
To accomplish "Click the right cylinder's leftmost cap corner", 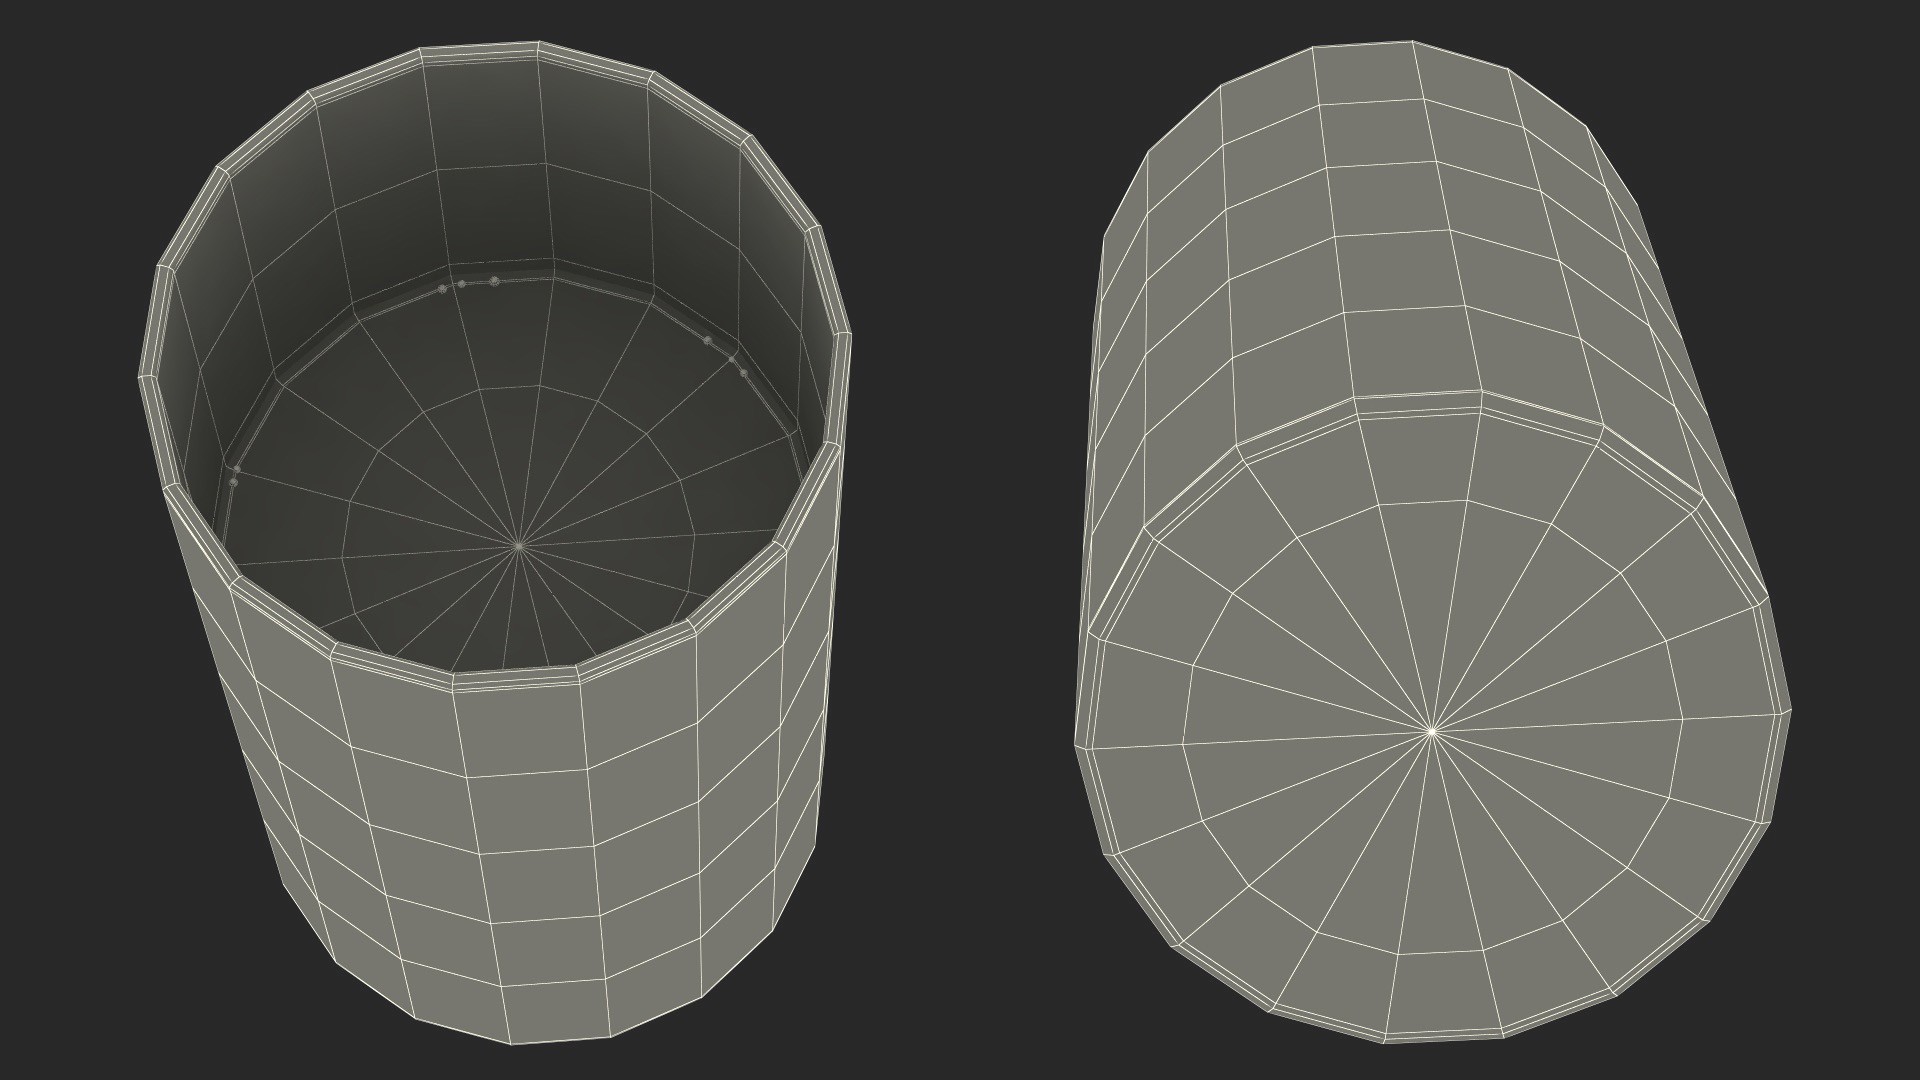I will coord(1076,745).
